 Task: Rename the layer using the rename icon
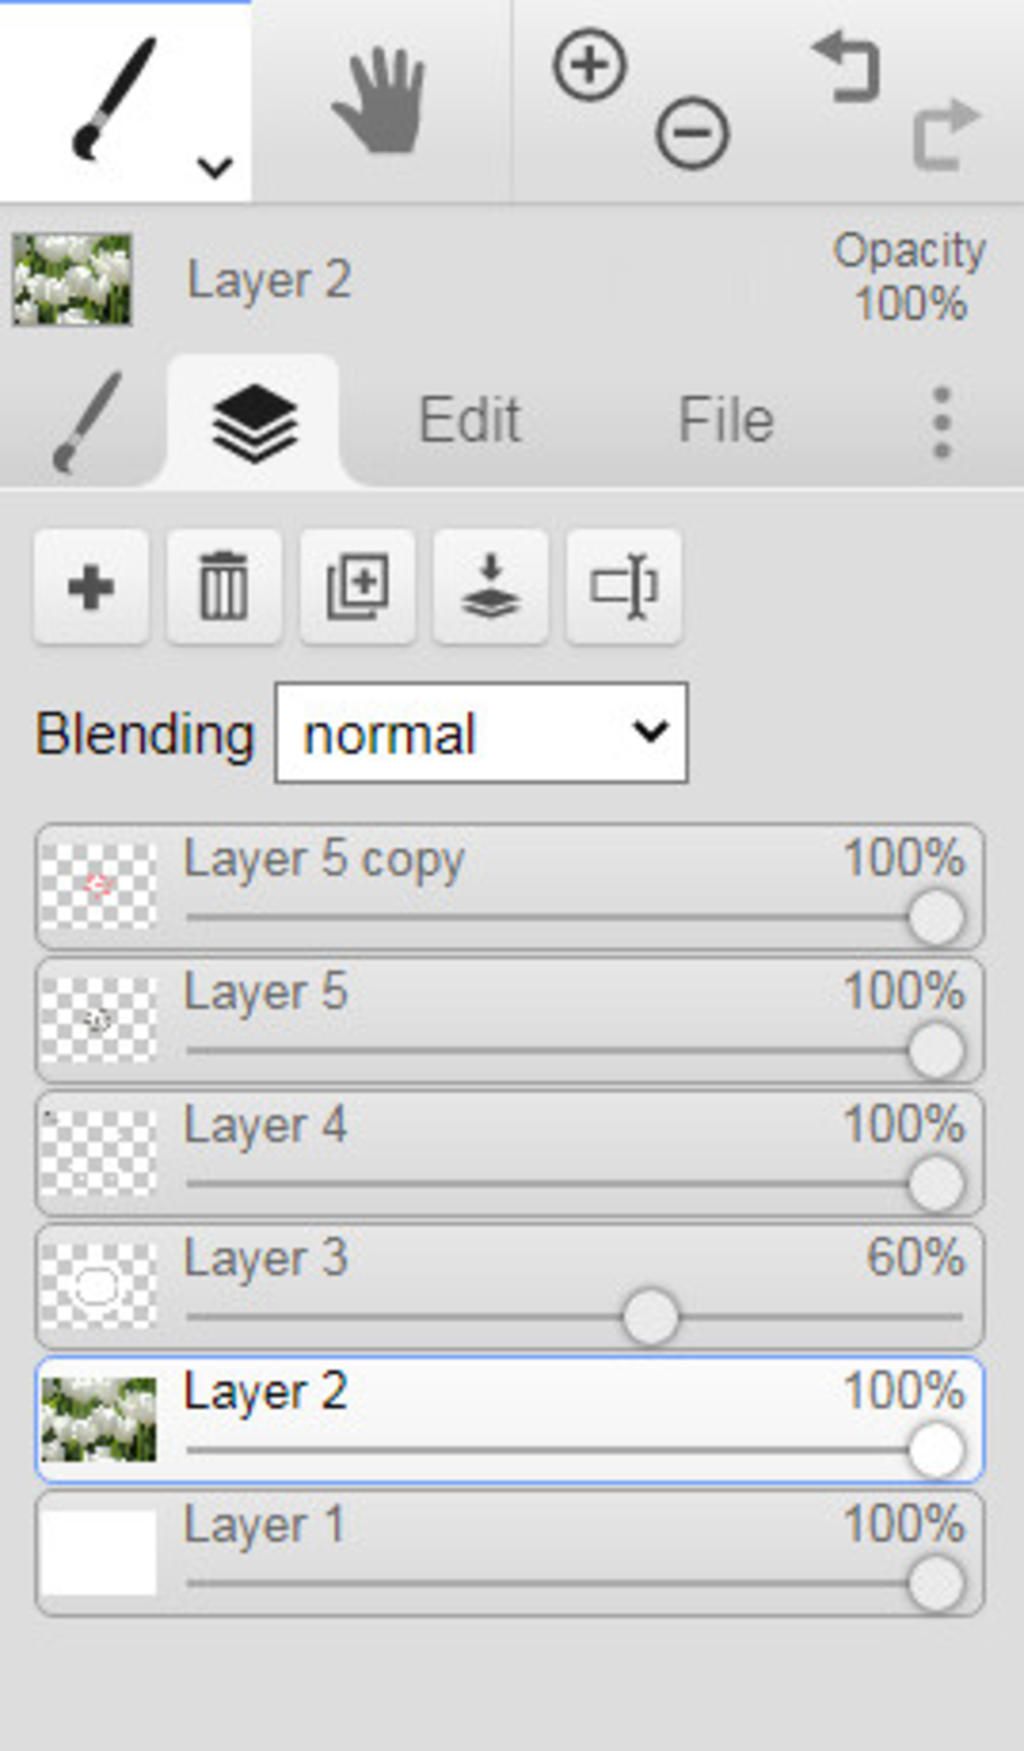tap(624, 587)
